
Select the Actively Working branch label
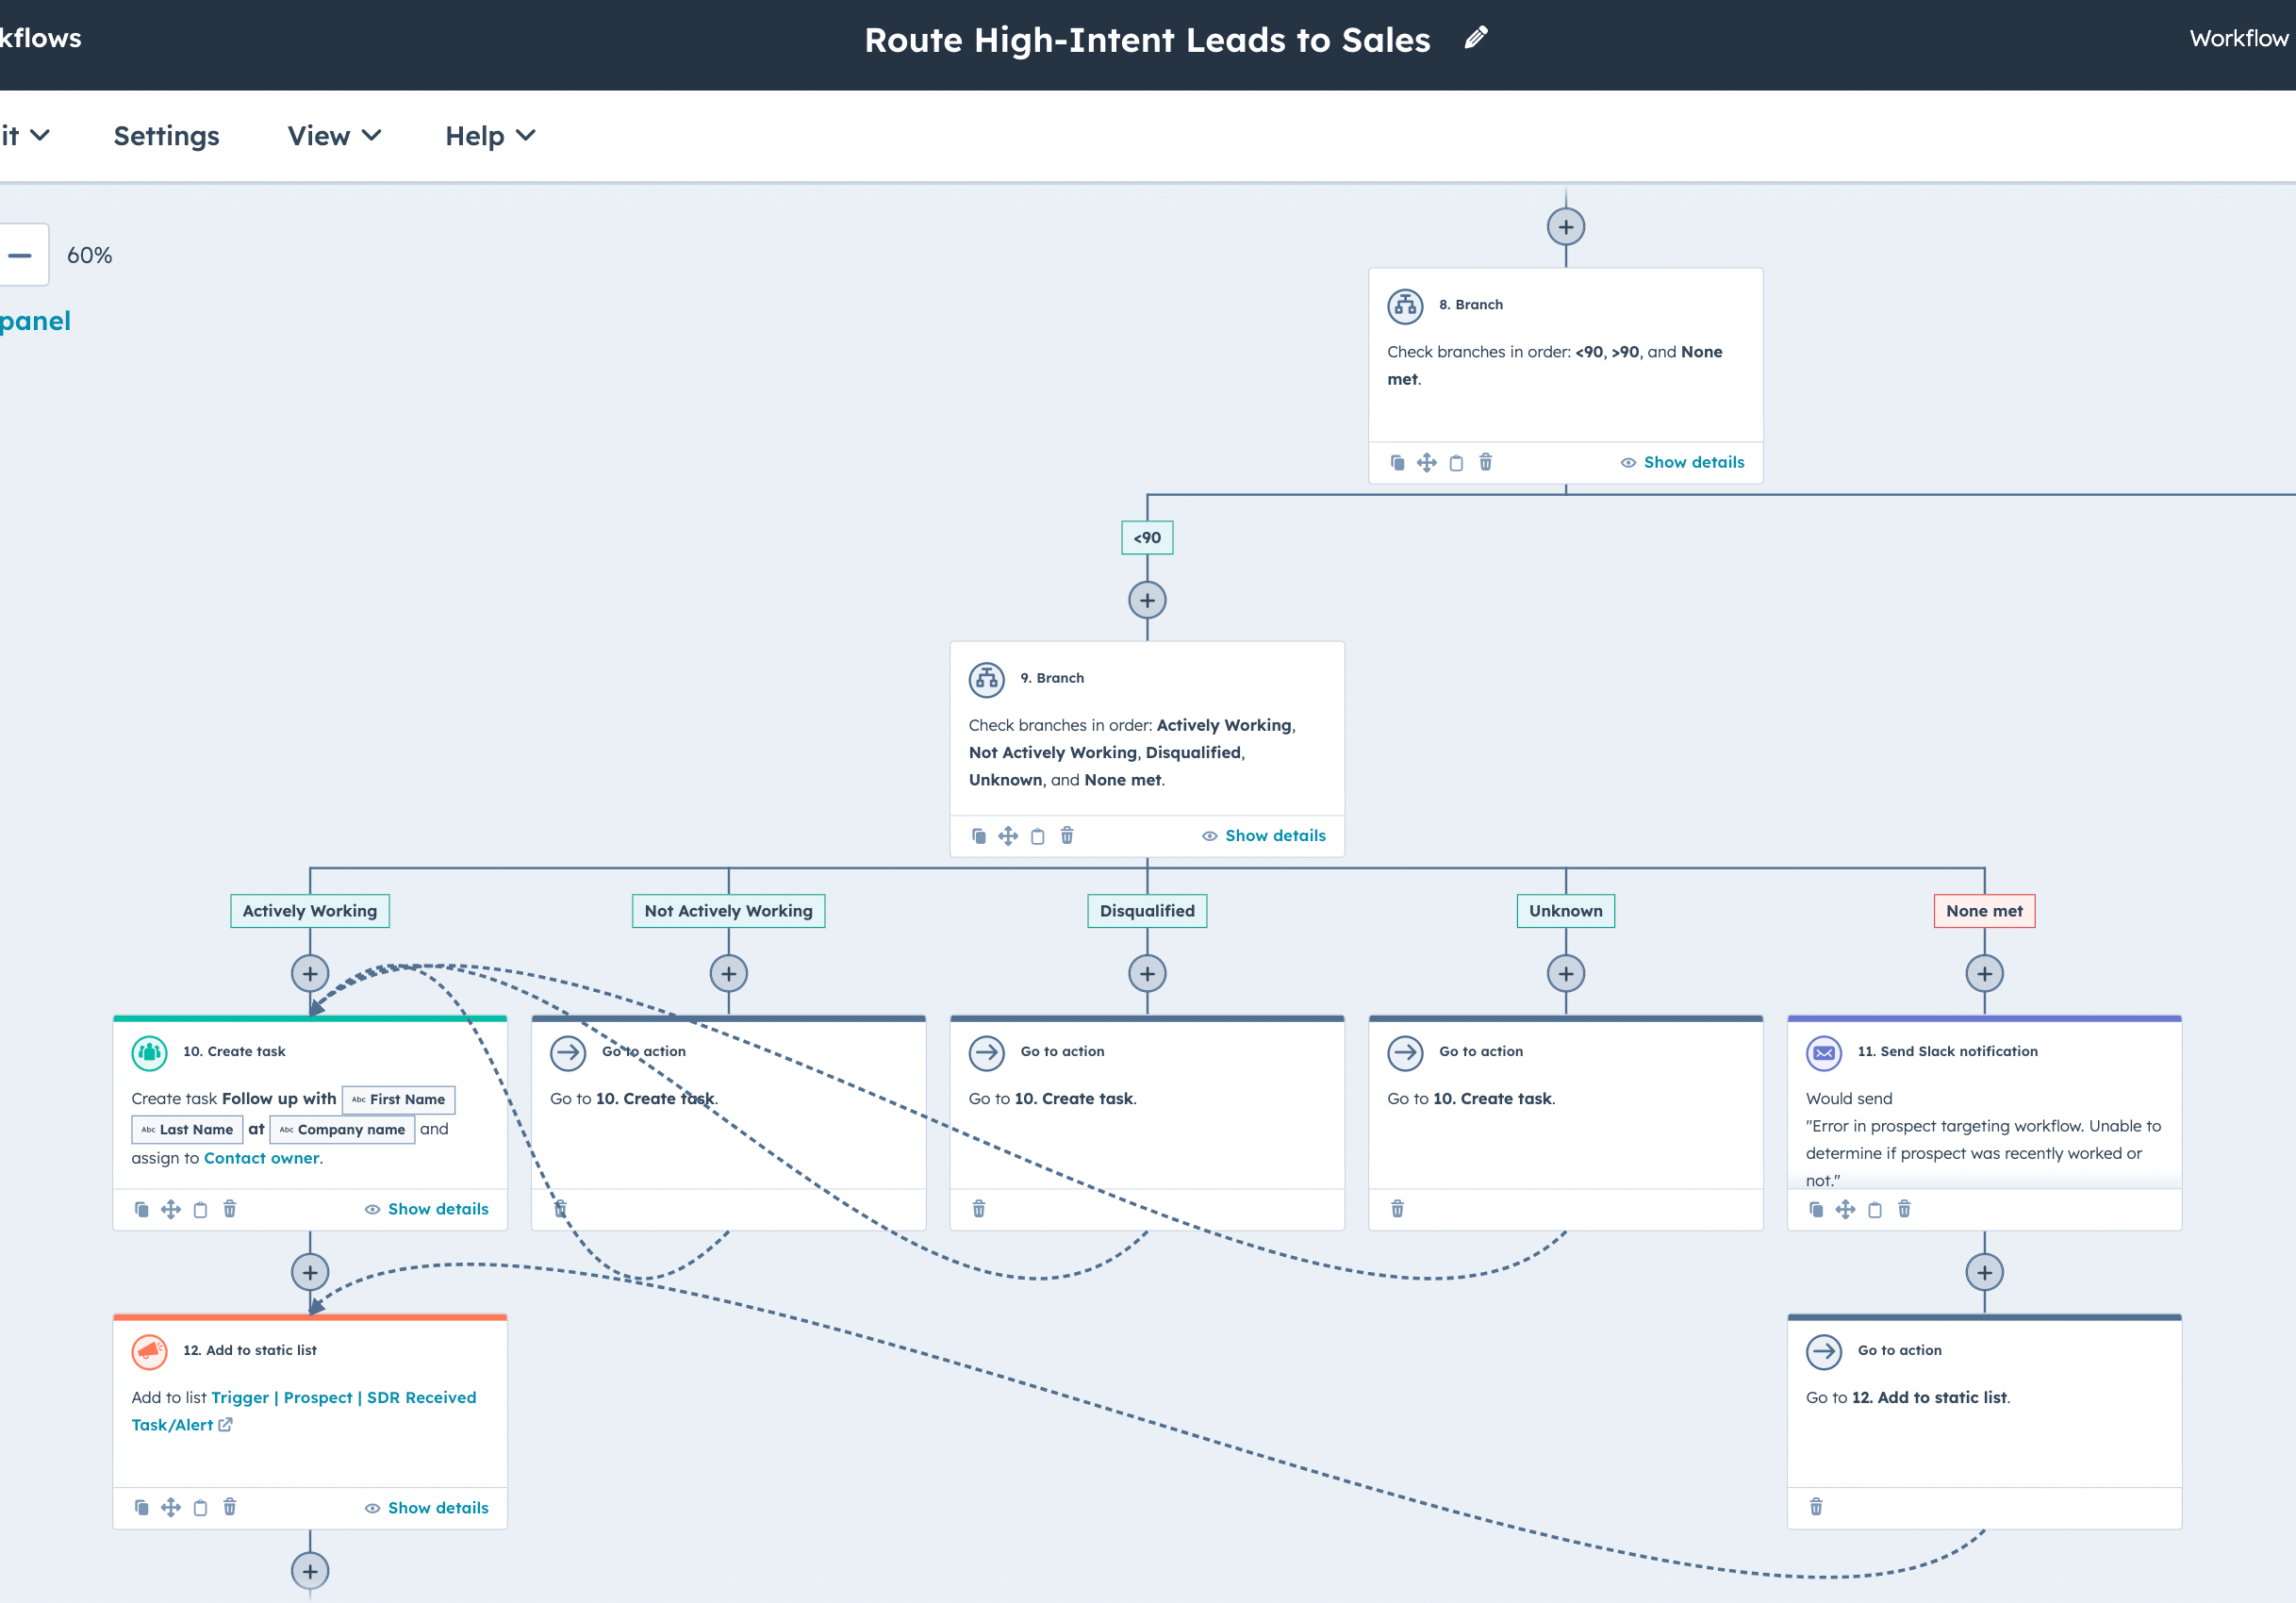[310, 911]
